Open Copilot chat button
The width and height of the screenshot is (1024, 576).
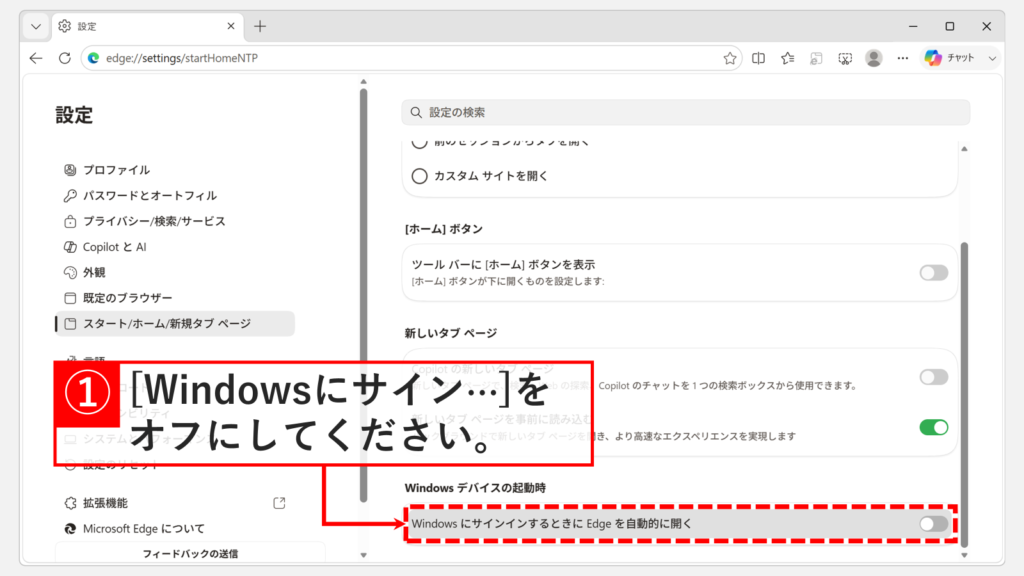pos(950,58)
